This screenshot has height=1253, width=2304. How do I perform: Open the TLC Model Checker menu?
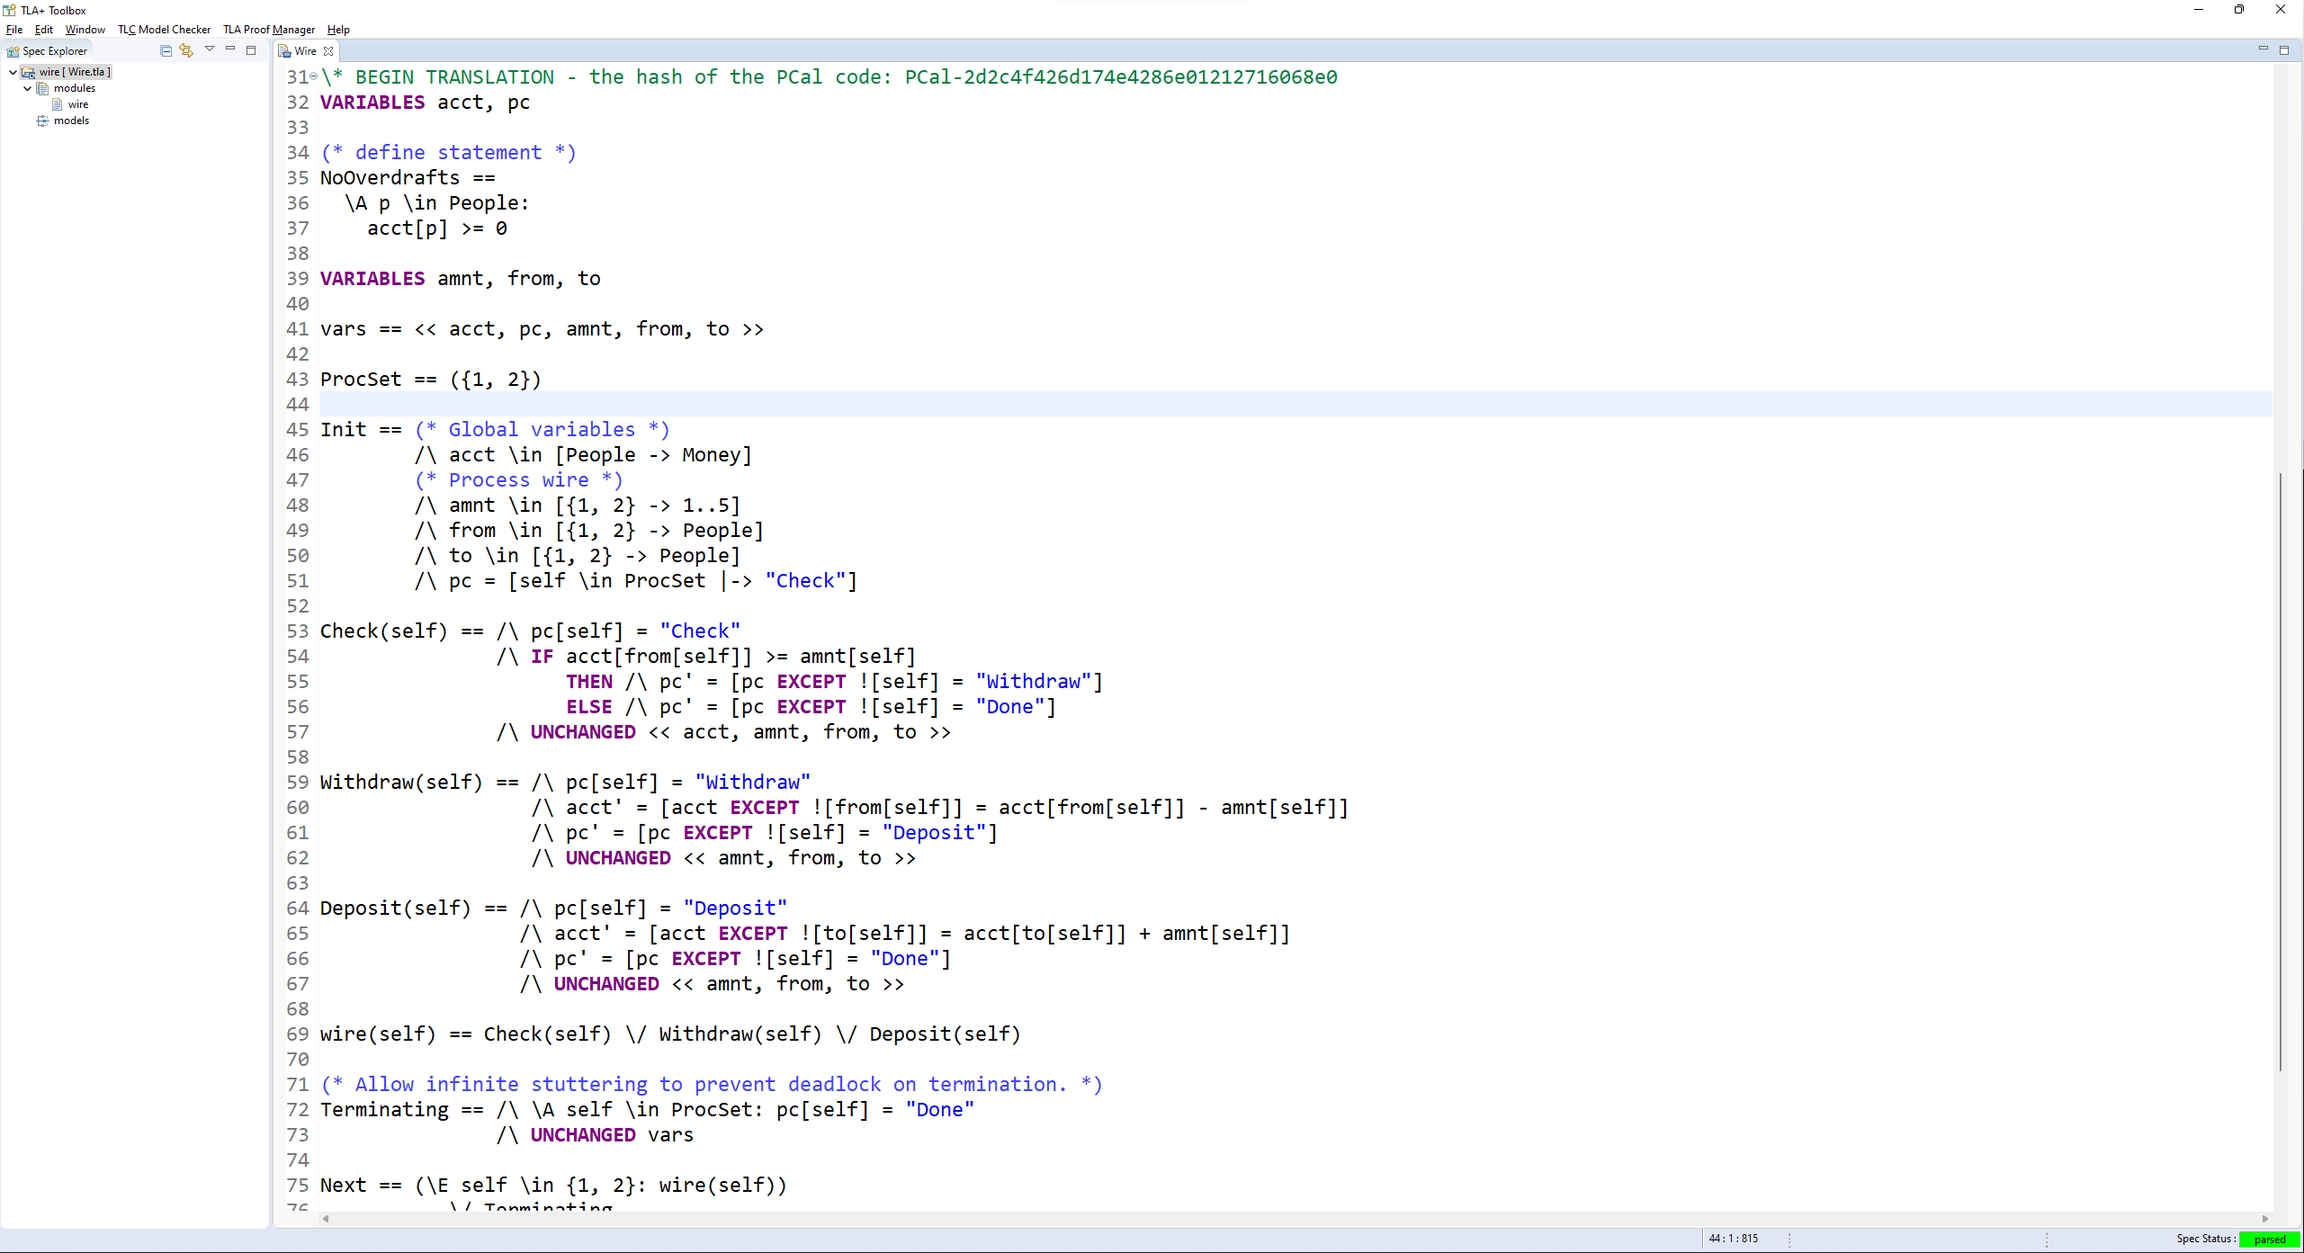tap(163, 29)
